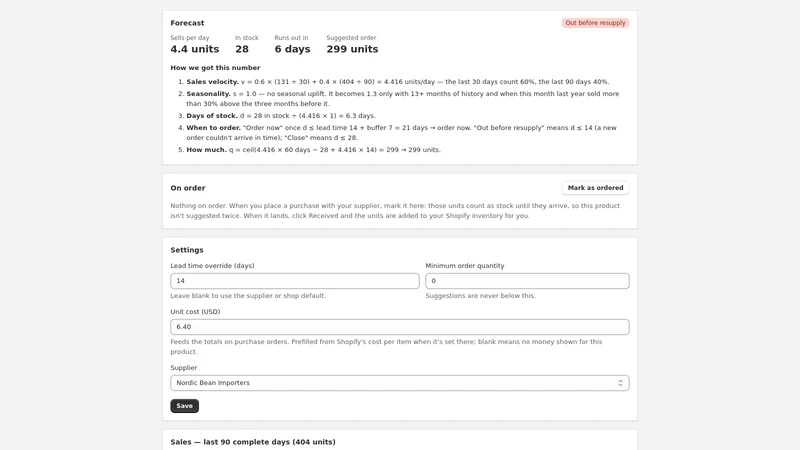This screenshot has width=800, height=450.
Task: Open the Supplier dropdown showing Nordic Bean Importers
Action: pyautogui.click(x=399, y=383)
